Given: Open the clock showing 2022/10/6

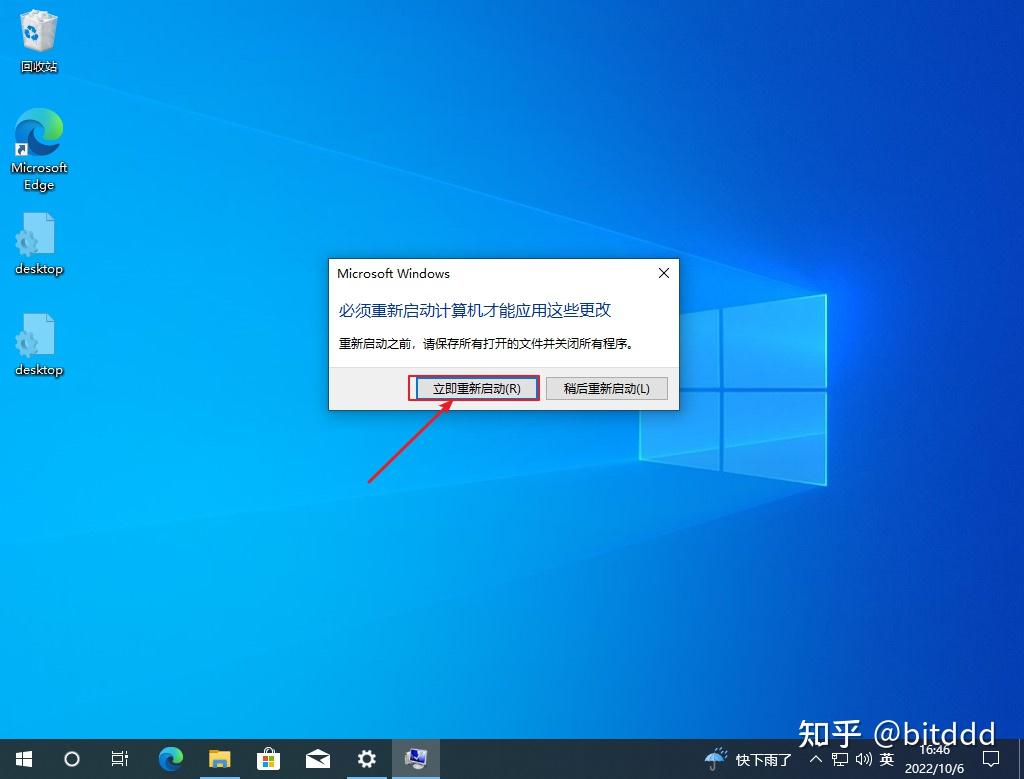Looking at the screenshot, I should 934,759.
